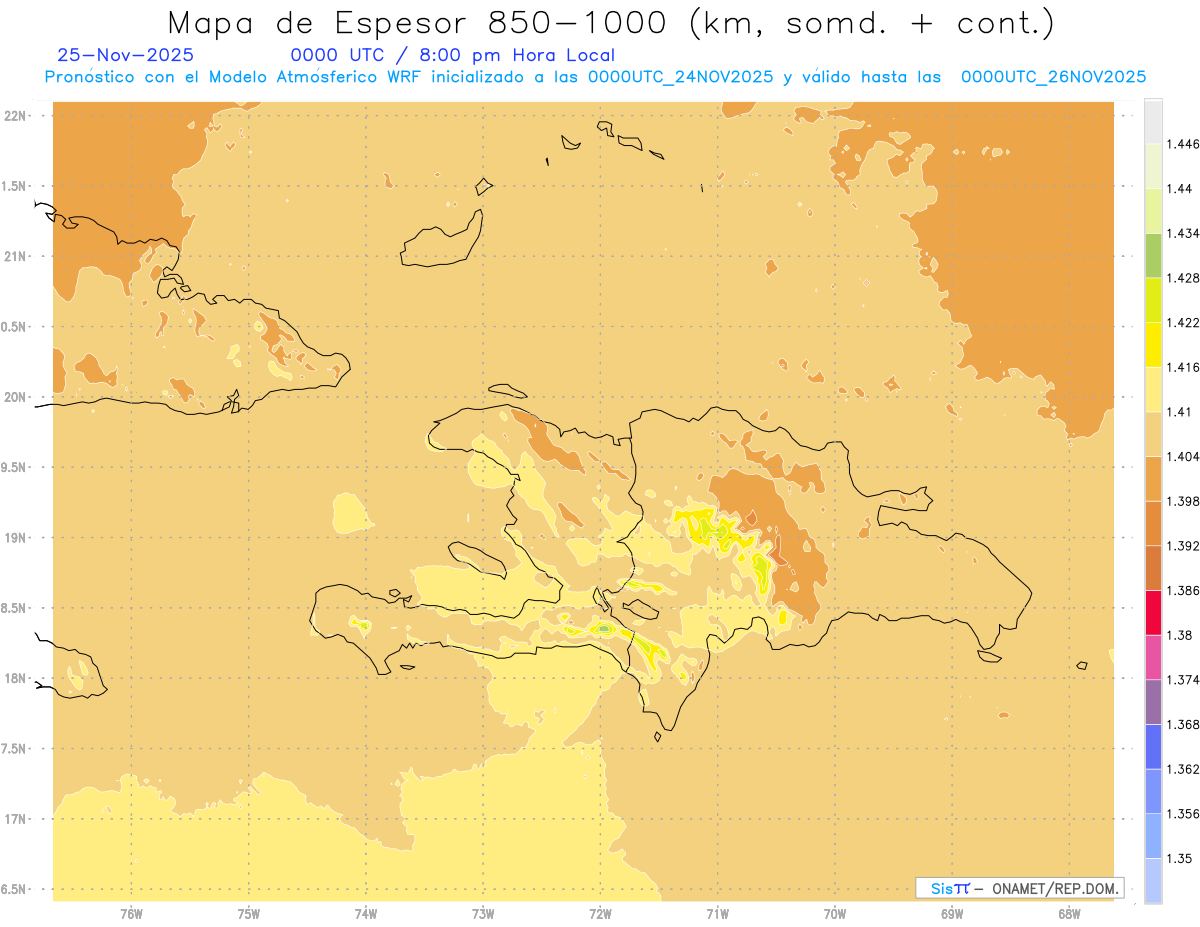Click the '70W' longitude axis label
This screenshot has width=1200, height=927.
pyautogui.click(x=835, y=914)
